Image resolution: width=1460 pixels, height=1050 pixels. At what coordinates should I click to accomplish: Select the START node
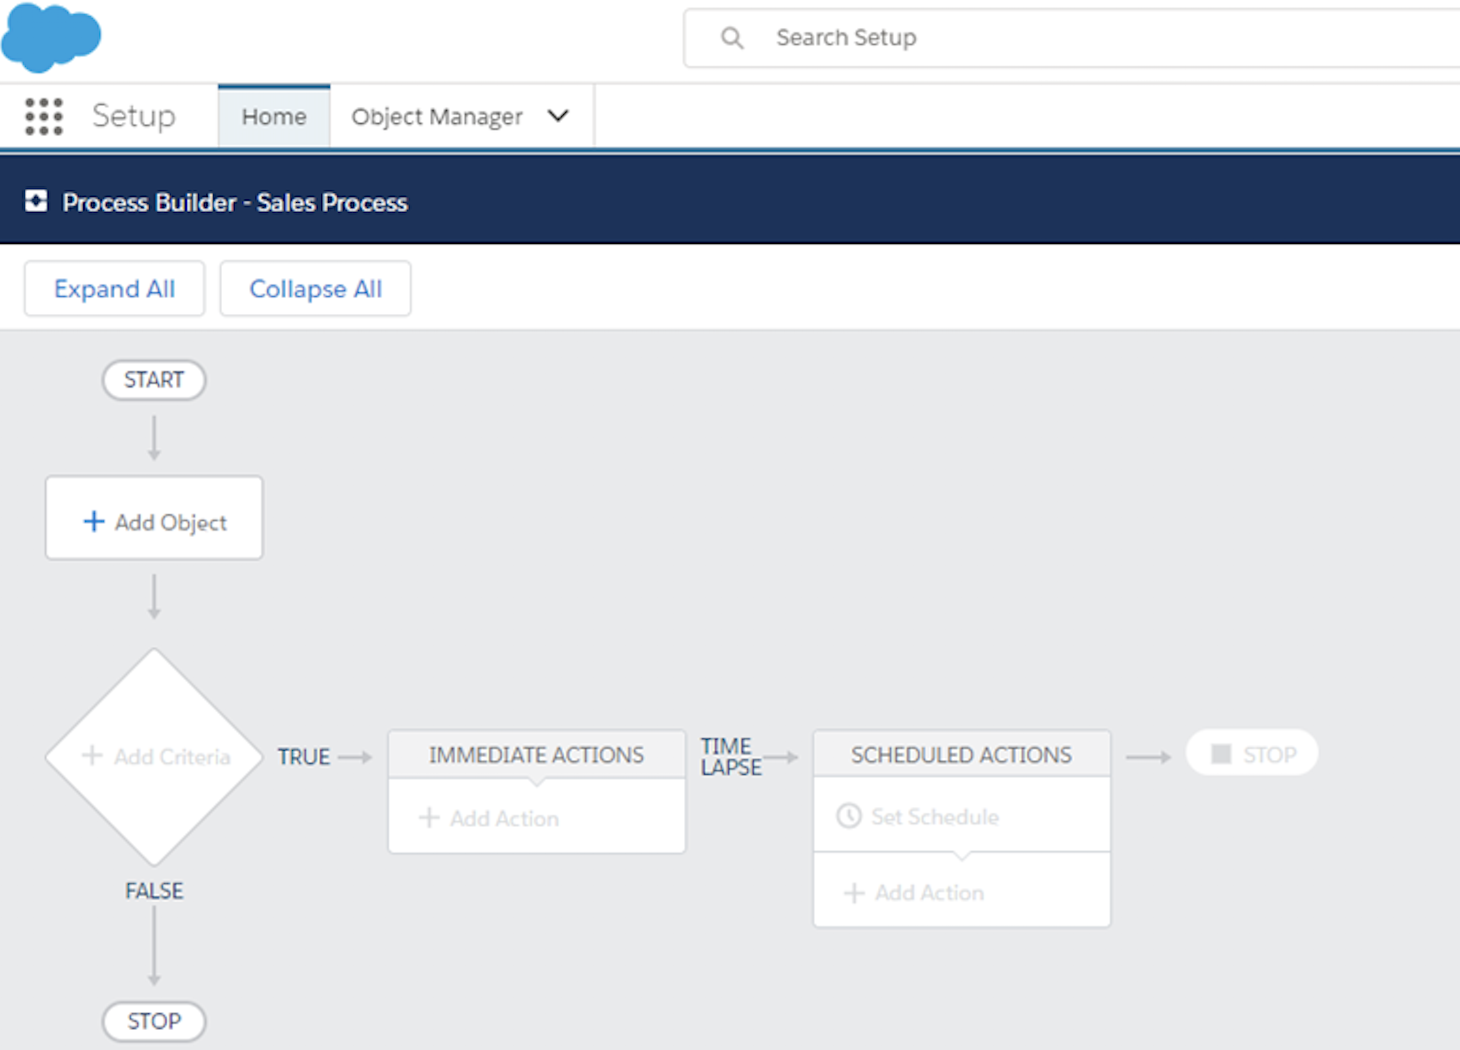tap(154, 380)
